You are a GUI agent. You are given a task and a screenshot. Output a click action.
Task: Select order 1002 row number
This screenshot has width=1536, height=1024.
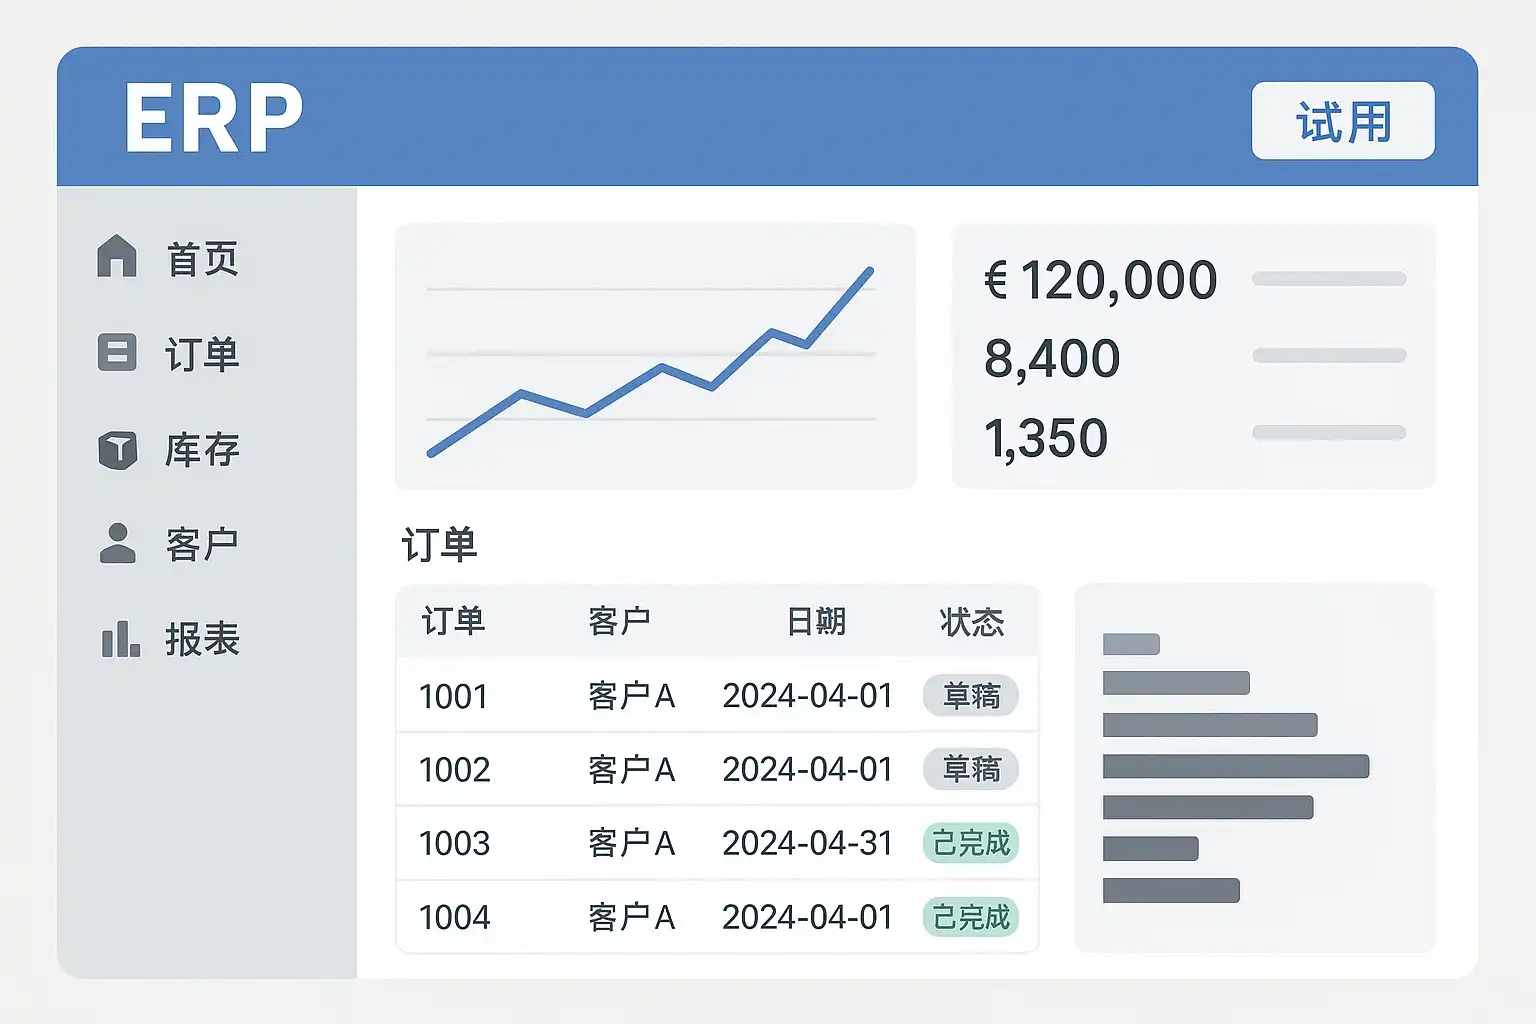coord(454,770)
